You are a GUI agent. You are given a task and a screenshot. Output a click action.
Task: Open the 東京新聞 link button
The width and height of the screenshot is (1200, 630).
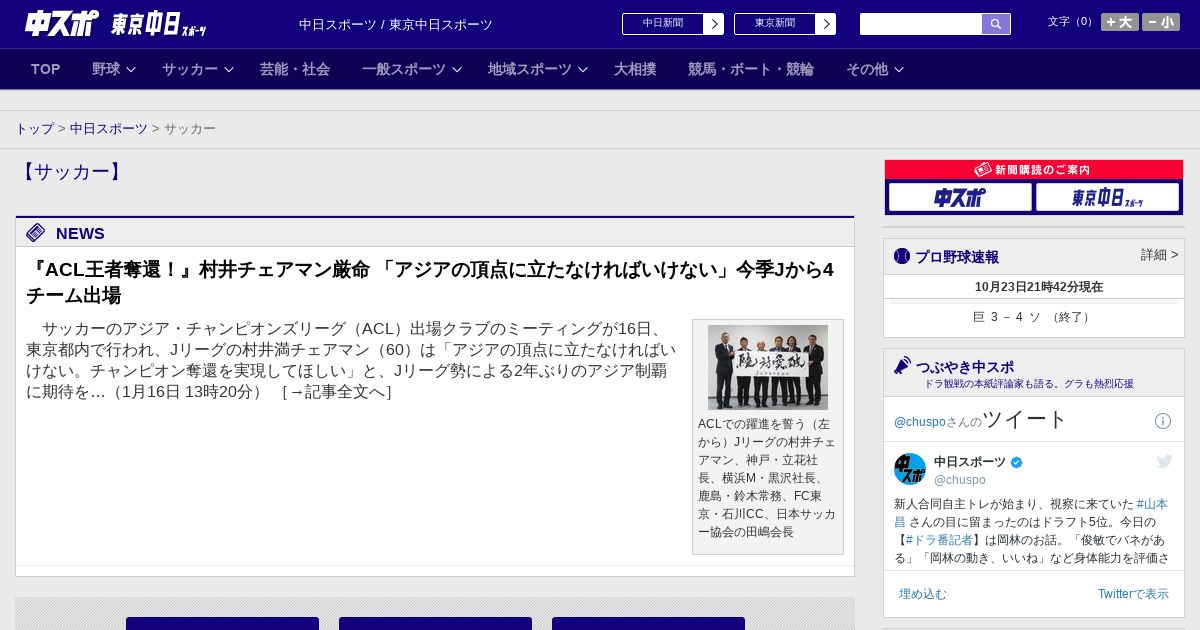[775, 24]
